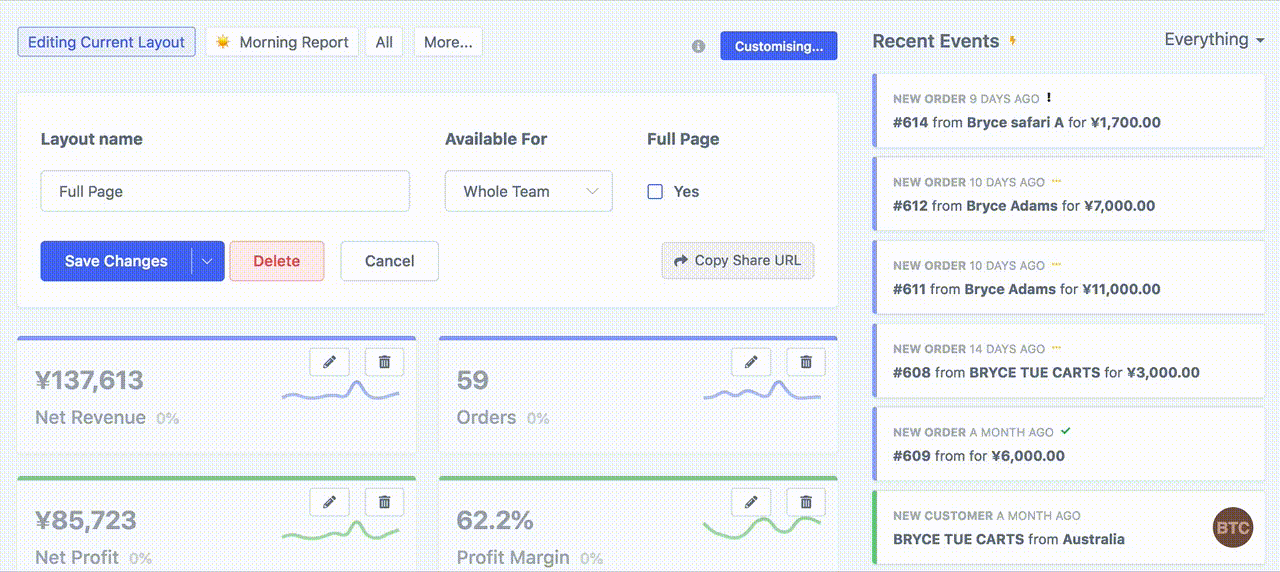Expand the Save Changes split-button arrow
This screenshot has width=1280, height=572.
[207, 261]
